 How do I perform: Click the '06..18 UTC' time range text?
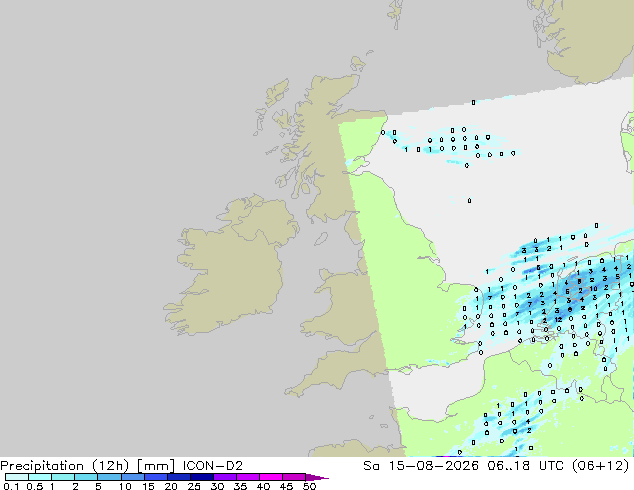[x=527, y=466]
